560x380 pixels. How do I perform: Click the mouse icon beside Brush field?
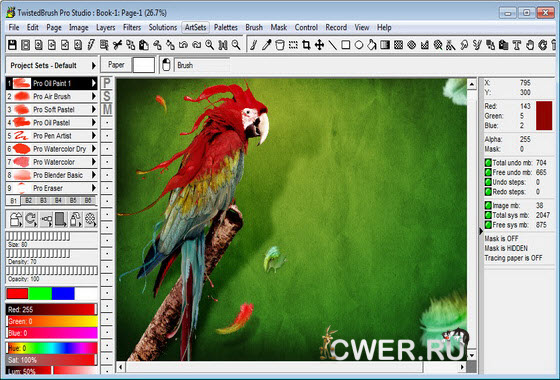coord(166,65)
